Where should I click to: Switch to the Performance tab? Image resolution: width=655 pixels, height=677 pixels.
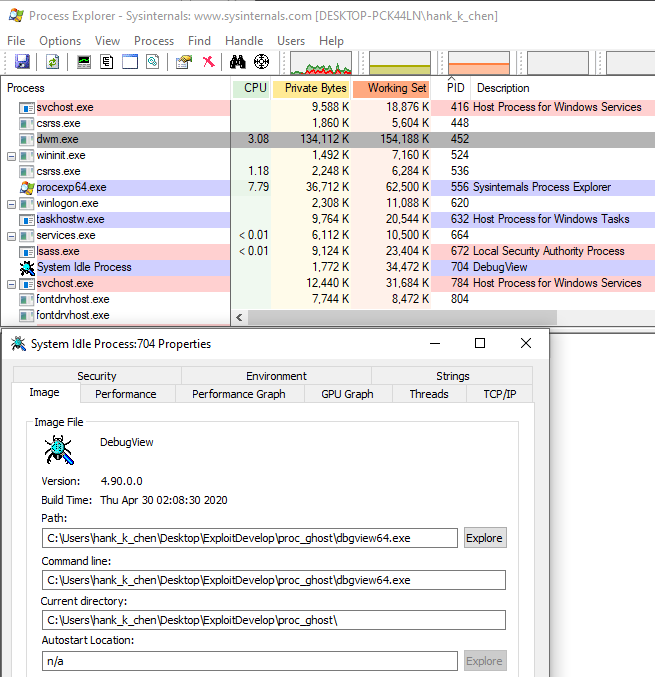click(126, 394)
